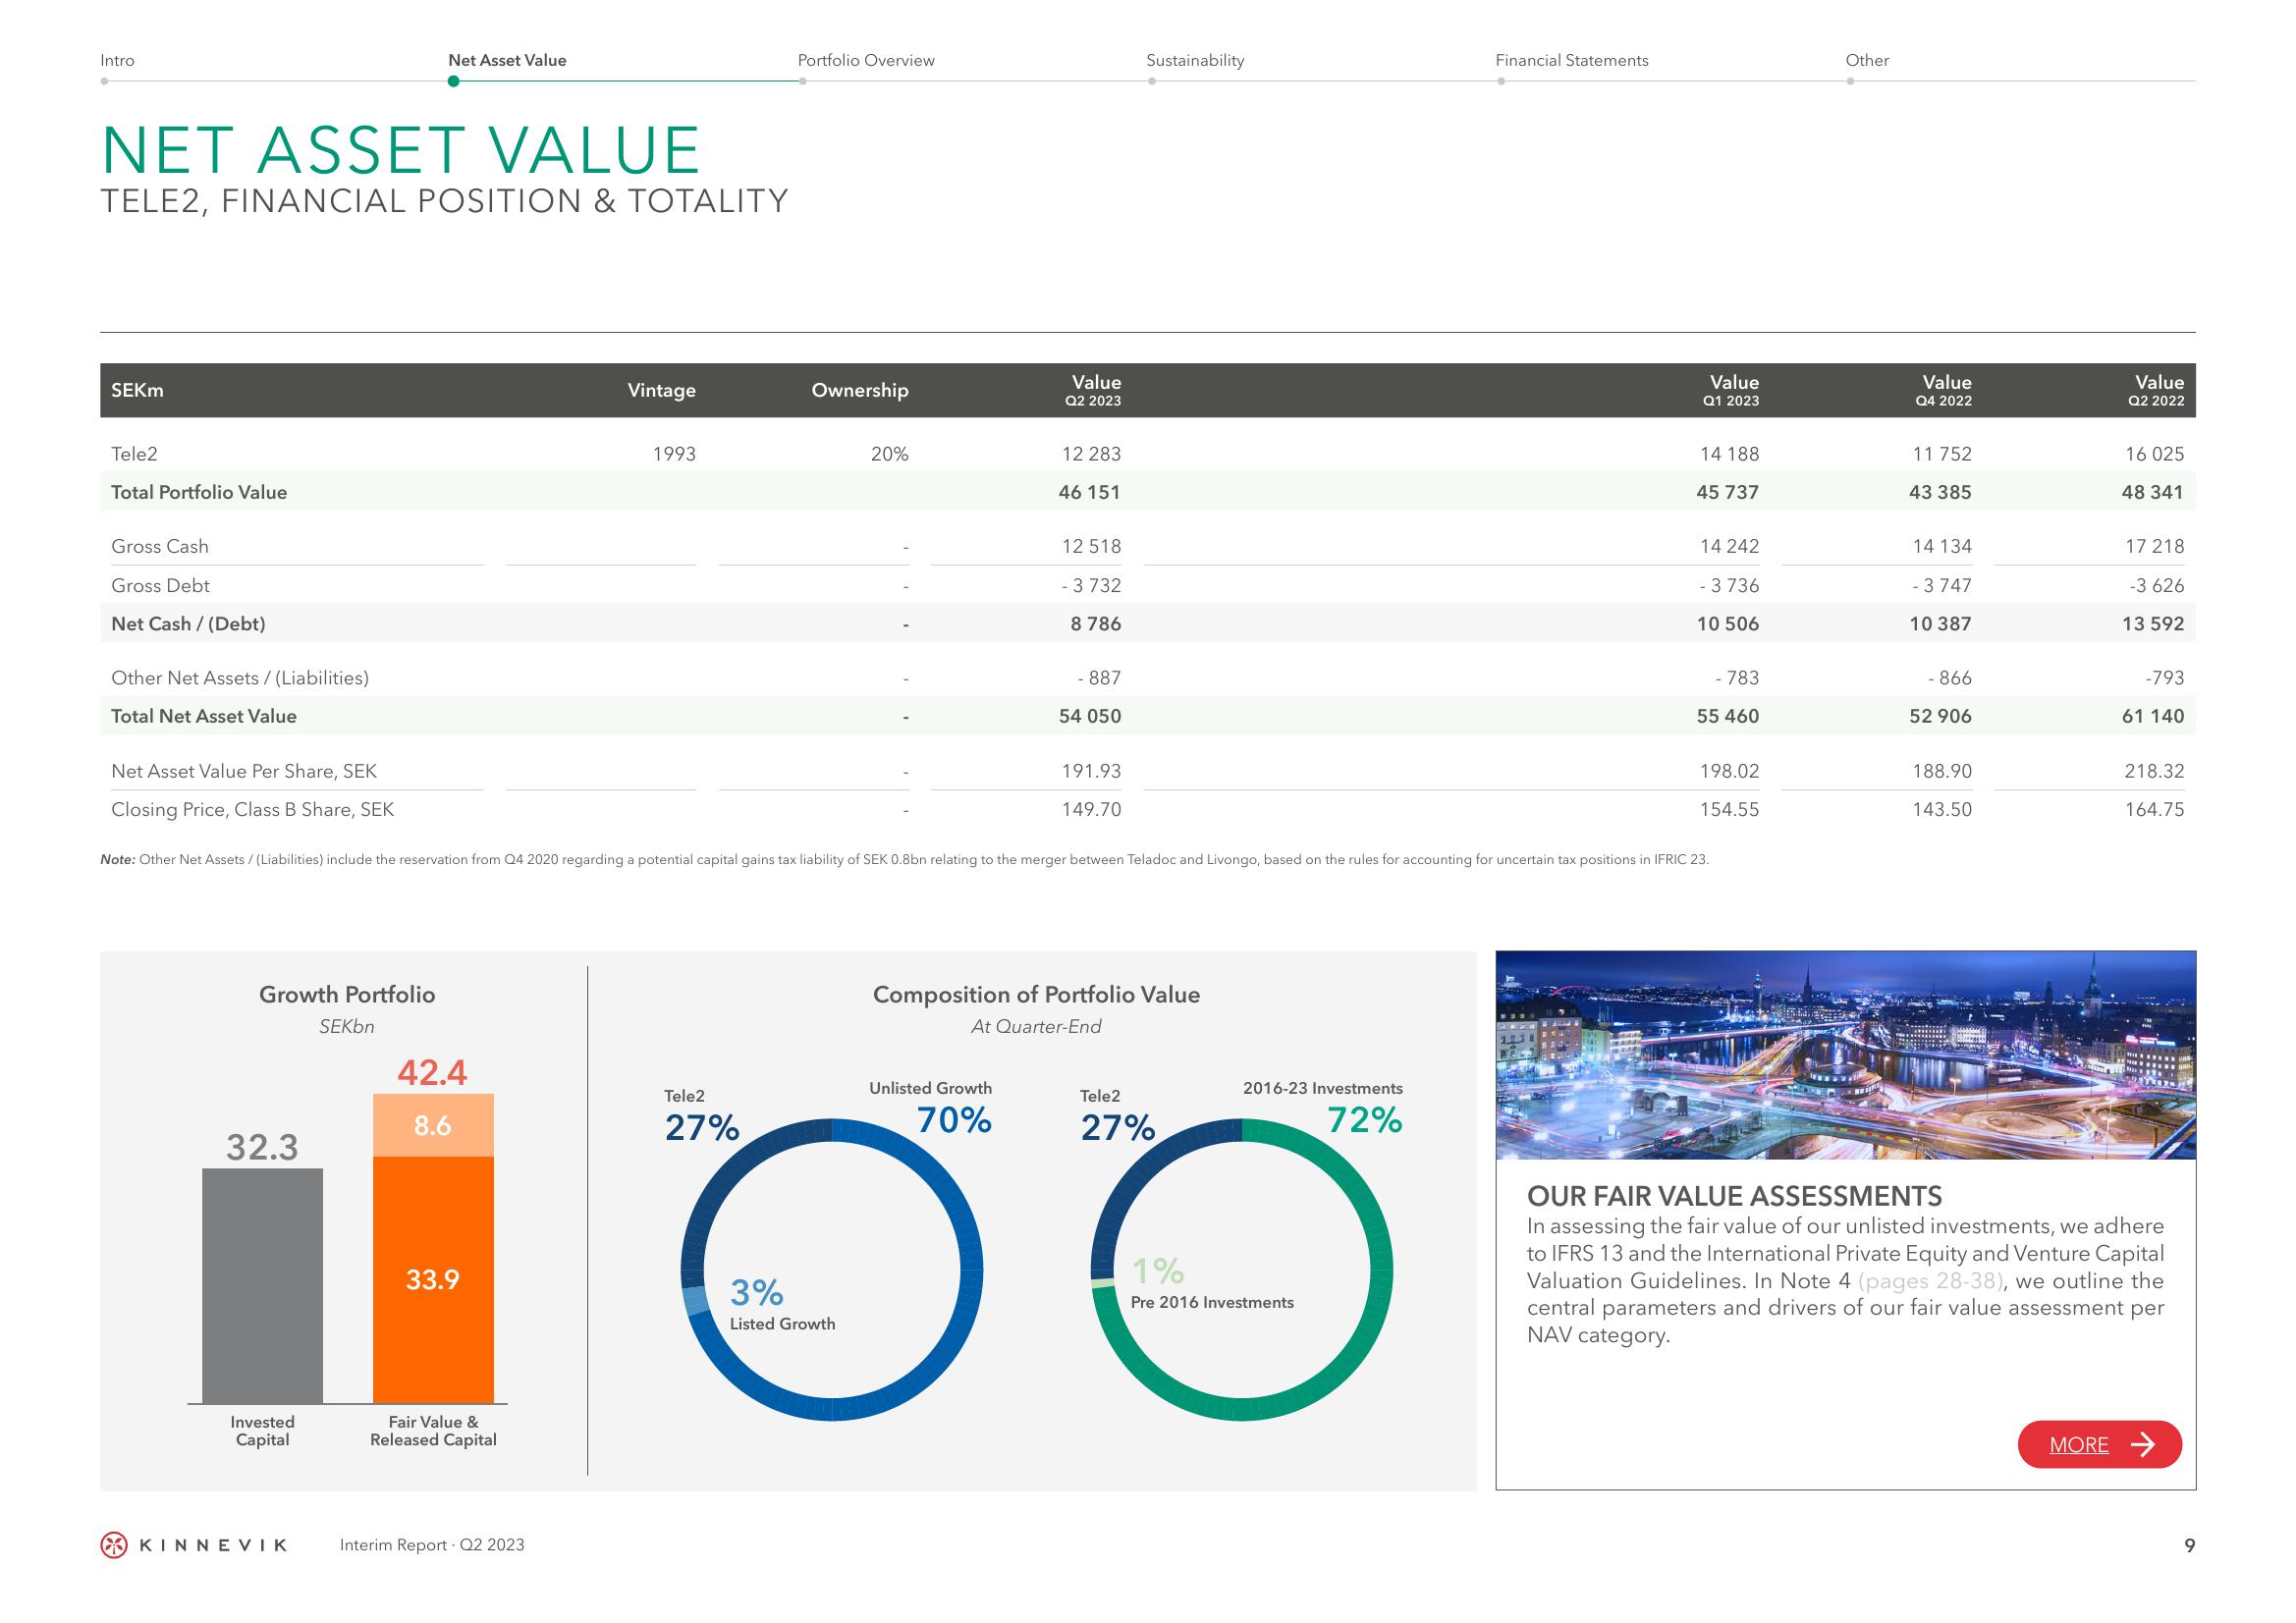The image size is (2296, 1623).
Task: Click net cash value 8 786
Action: pyautogui.click(x=1096, y=624)
